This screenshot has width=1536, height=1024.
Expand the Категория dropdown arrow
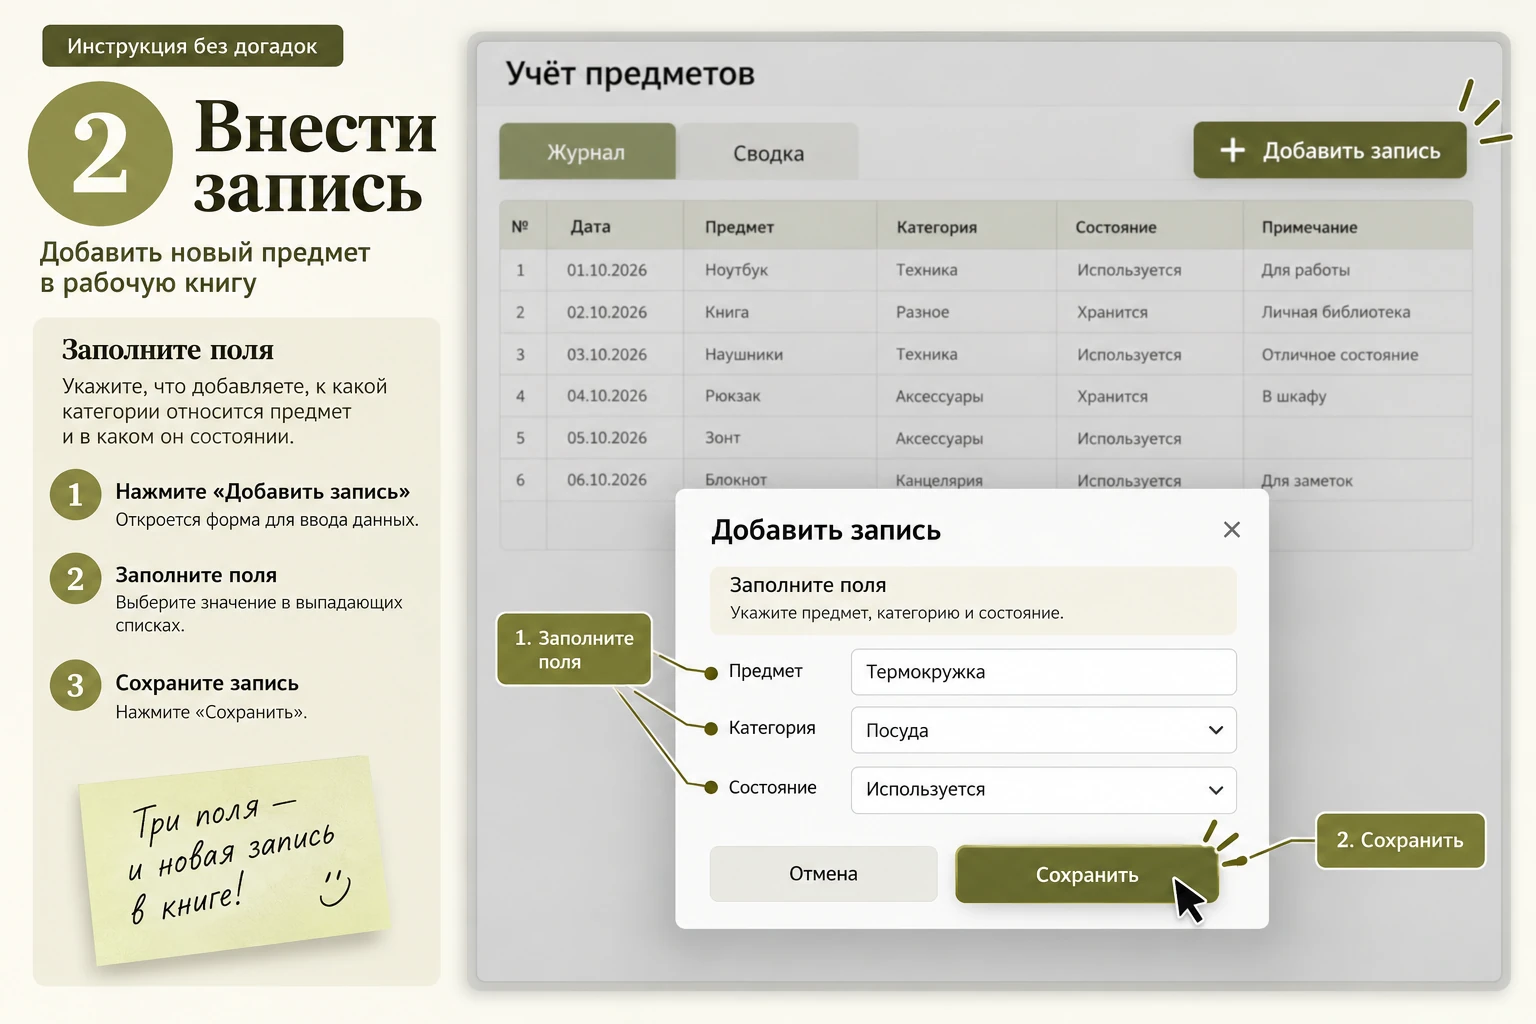(1216, 730)
